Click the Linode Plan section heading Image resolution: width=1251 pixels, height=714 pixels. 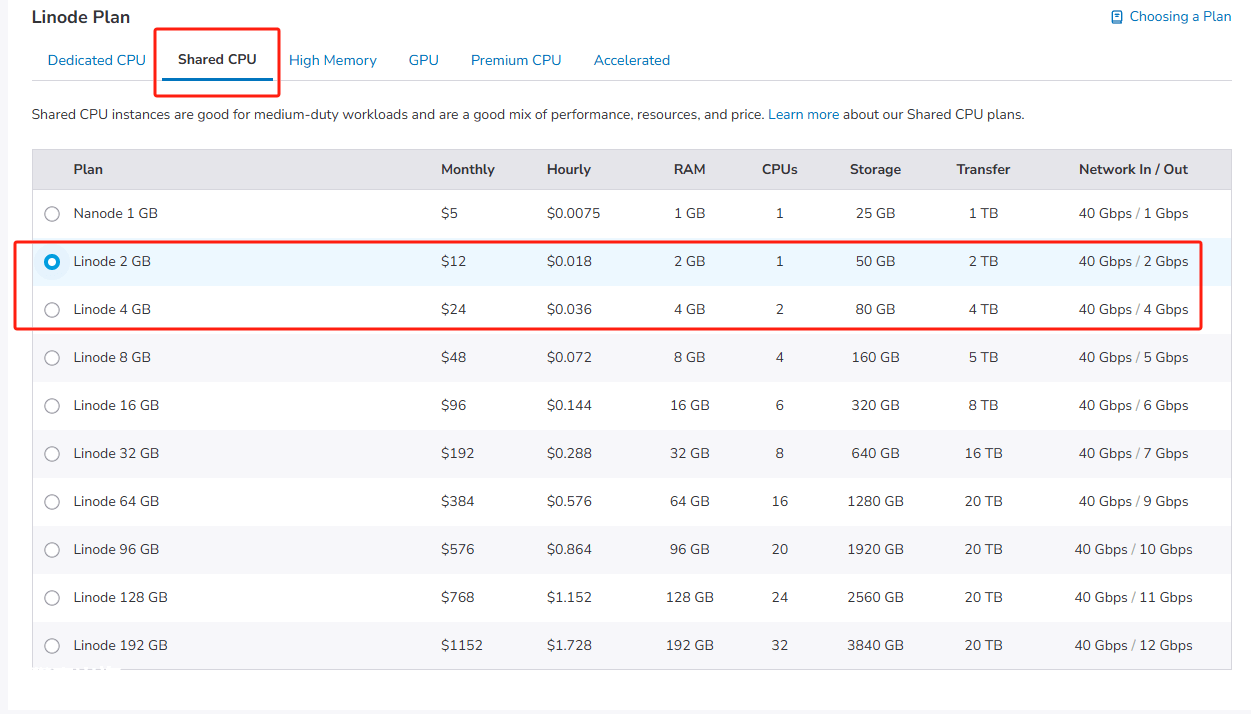point(81,17)
